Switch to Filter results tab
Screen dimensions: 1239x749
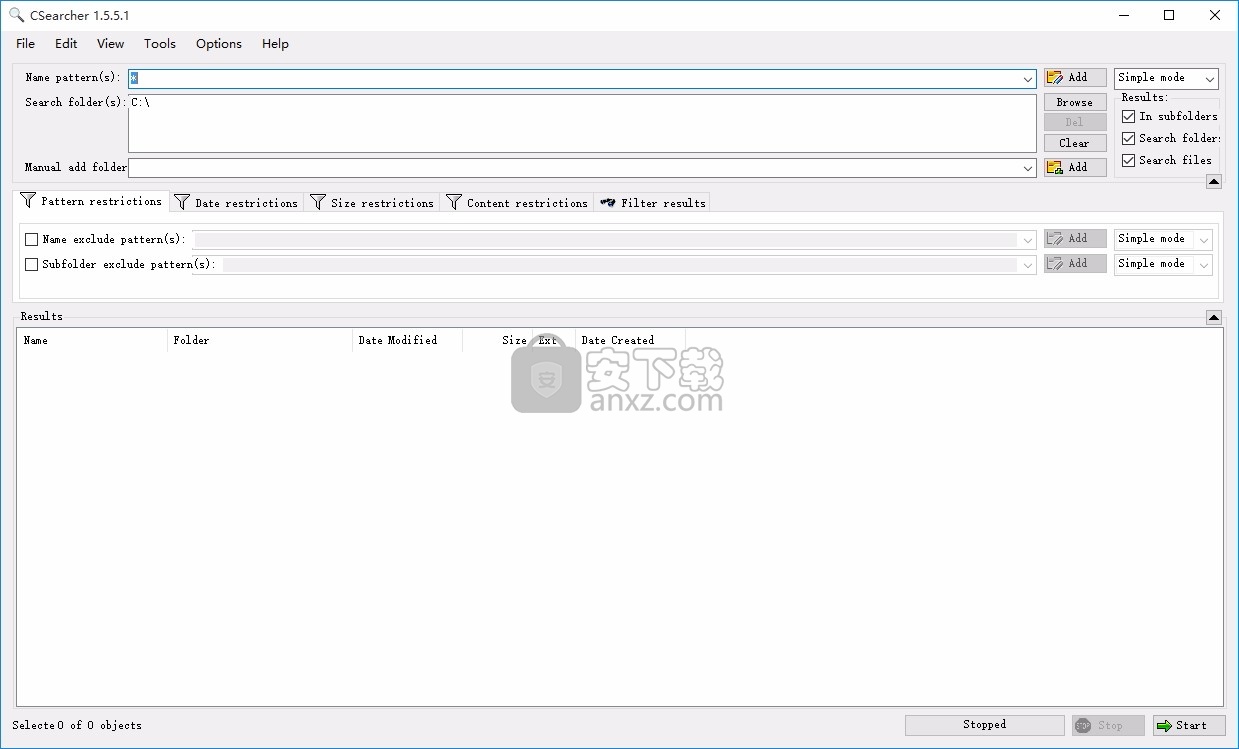pos(652,202)
